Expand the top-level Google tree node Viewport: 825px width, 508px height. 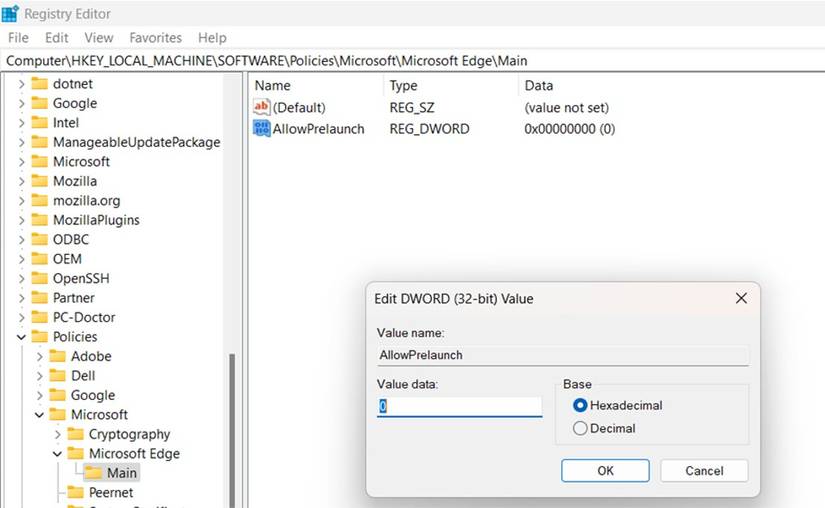(x=22, y=104)
